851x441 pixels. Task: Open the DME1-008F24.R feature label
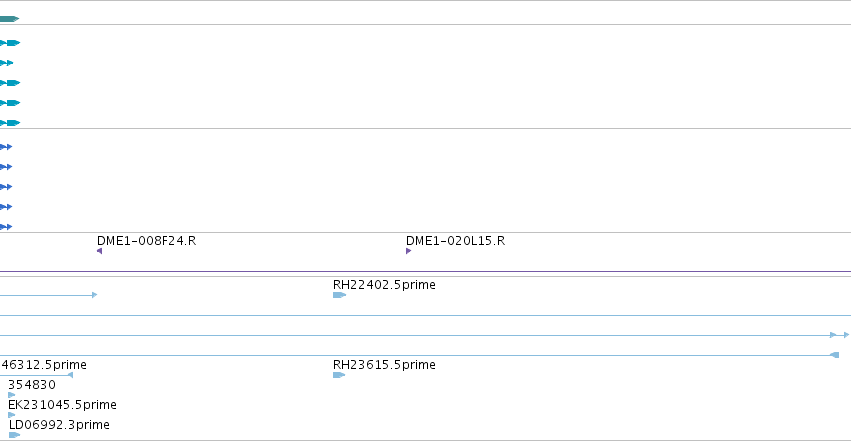(147, 240)
